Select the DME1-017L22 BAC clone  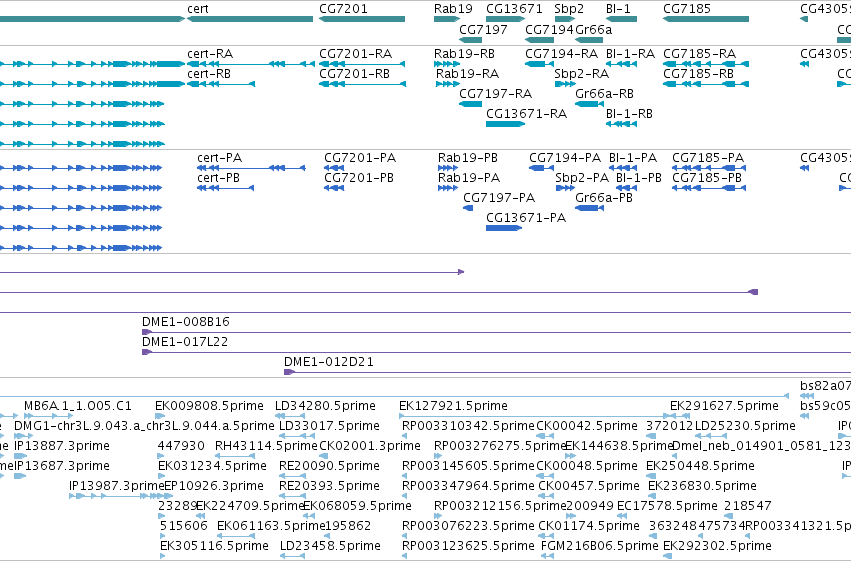point(496,352)
